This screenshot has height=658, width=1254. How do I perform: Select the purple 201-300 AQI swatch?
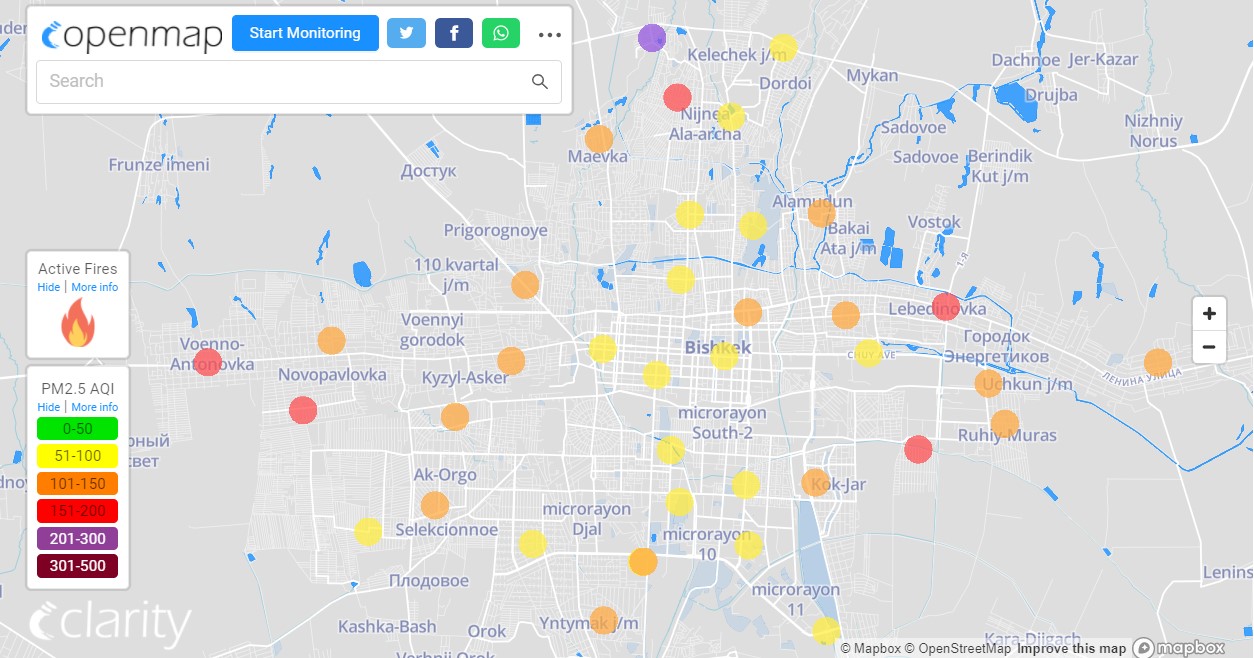click(77, 539)
